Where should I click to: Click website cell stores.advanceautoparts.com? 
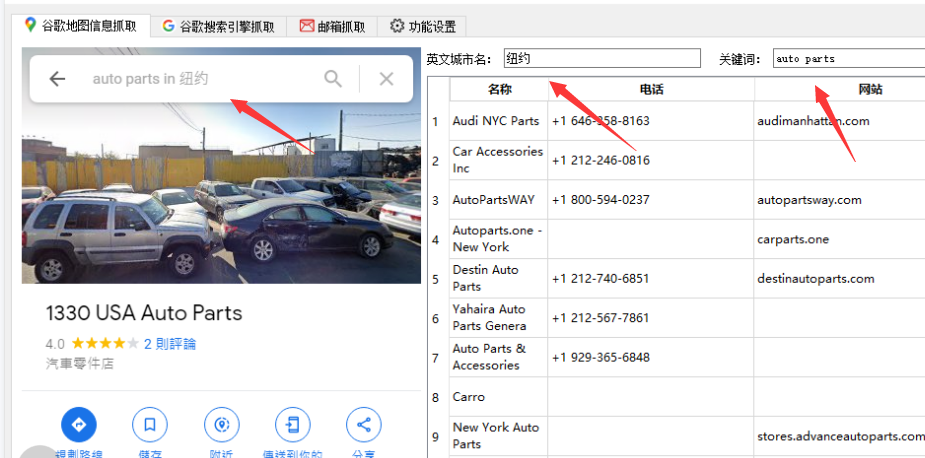(x=839, y=436)
